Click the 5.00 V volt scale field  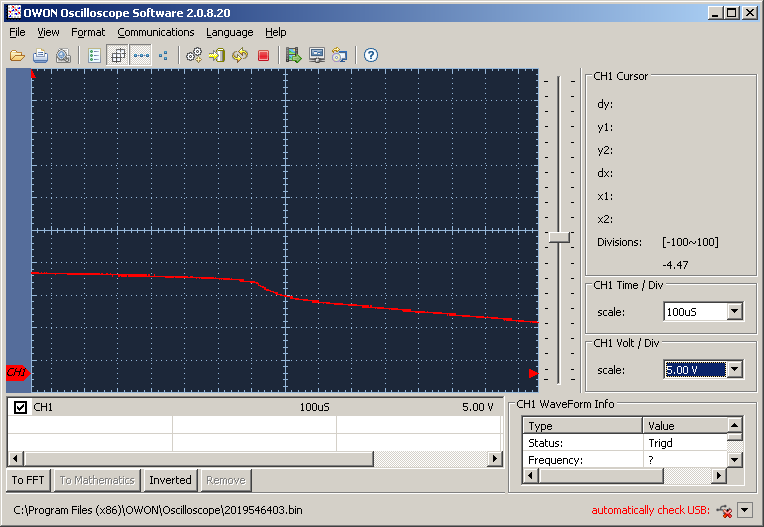[x=695, y=370]
